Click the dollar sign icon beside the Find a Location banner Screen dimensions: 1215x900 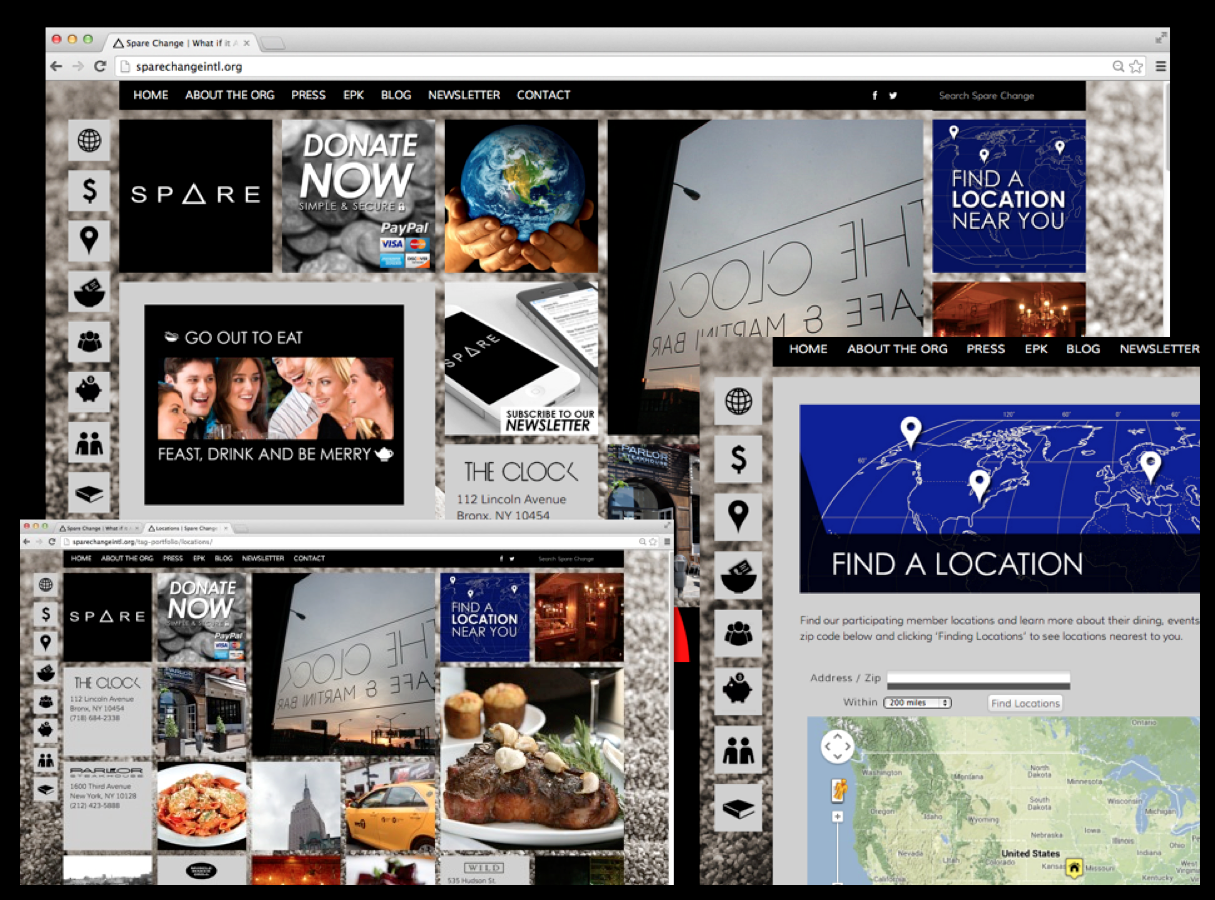pos(738,459)
